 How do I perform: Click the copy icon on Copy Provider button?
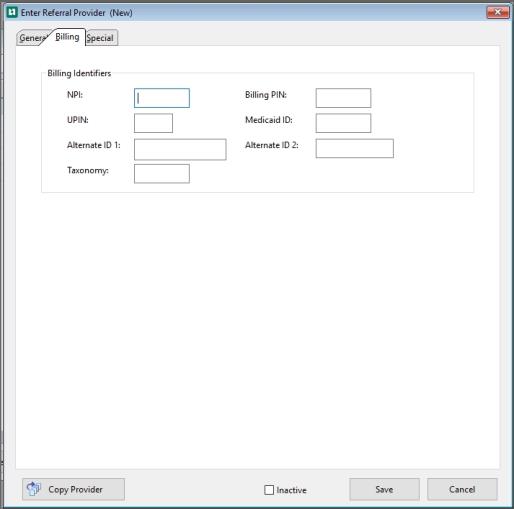[33, 489]
